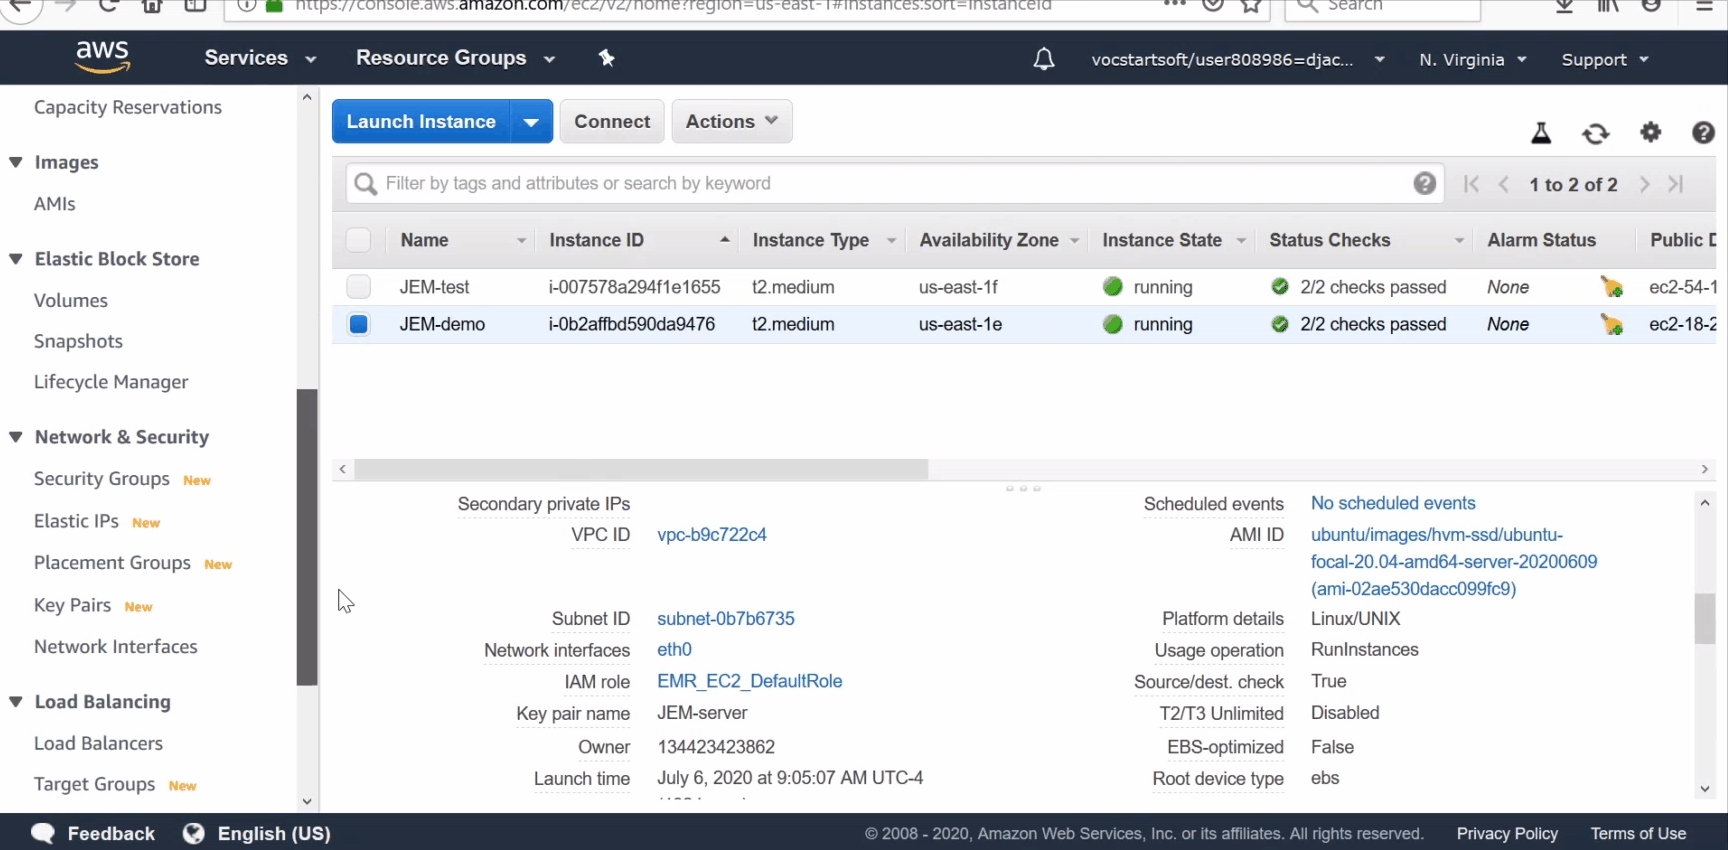Screen dimensions: 1728x850
Task: Open the settings gear icon
Action: click(x=1650, y=132)
